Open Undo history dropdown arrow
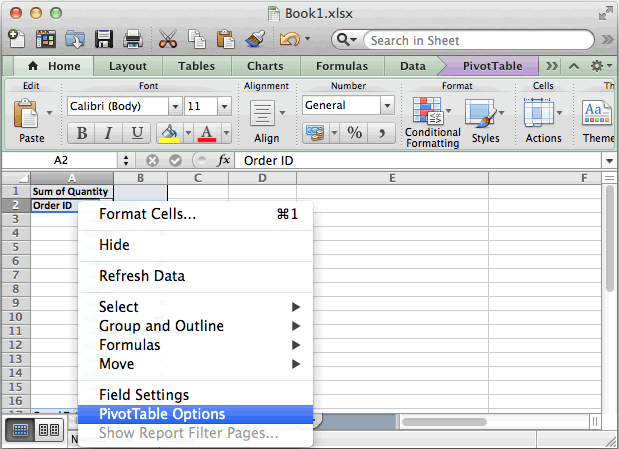Image resolution: width=619 pixels, height=449 pixels. (307, 39)
